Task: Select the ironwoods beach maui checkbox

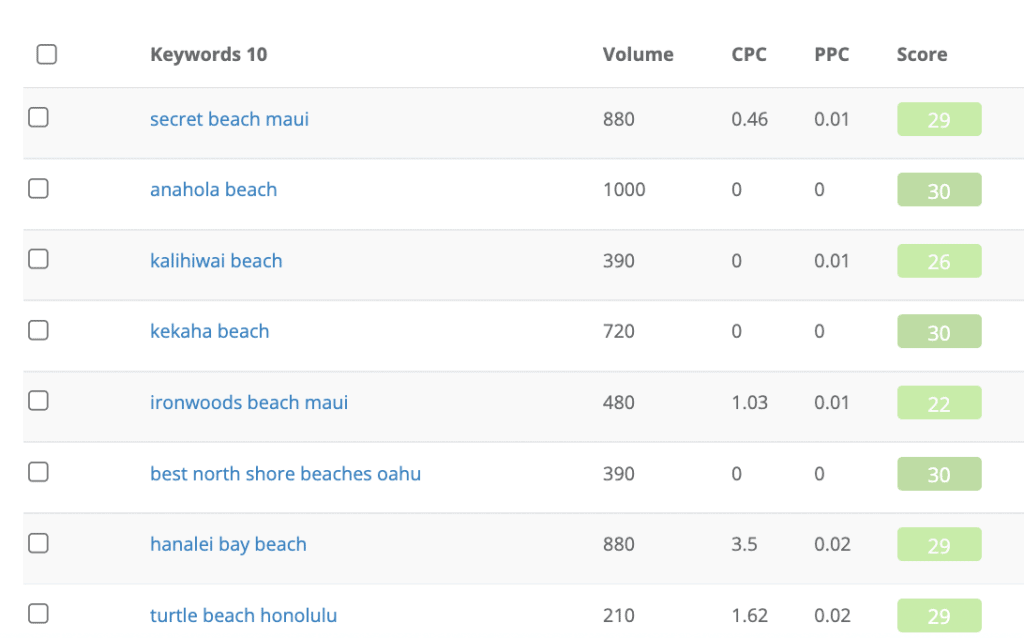Action: pos(38,401)
